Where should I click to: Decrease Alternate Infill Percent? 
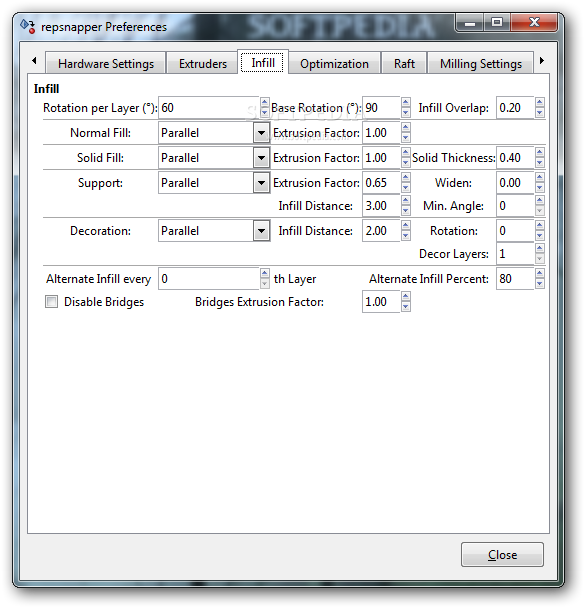[540, 283]
